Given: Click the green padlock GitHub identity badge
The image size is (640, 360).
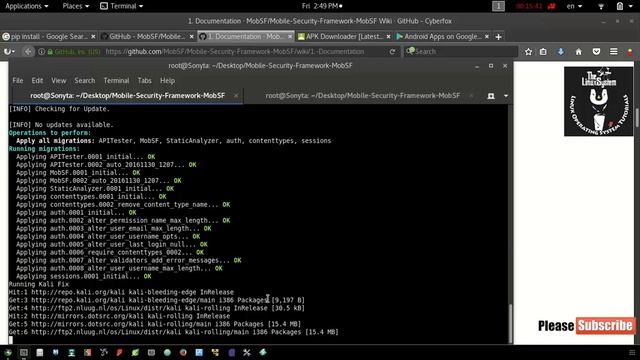Looking at the screenshot, I should pos(74,51).
